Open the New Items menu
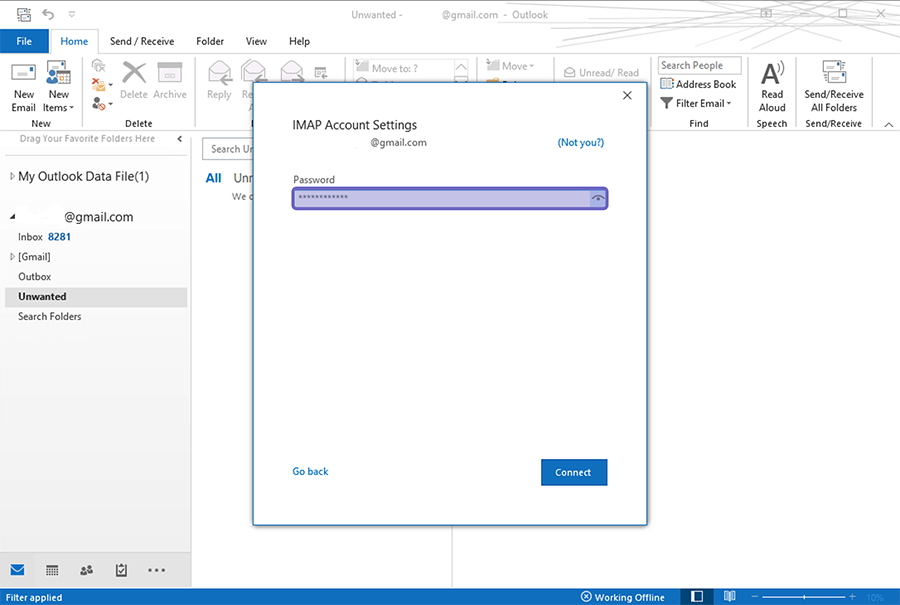The width and height of the screenshot is (900, 605). [59, 86]
